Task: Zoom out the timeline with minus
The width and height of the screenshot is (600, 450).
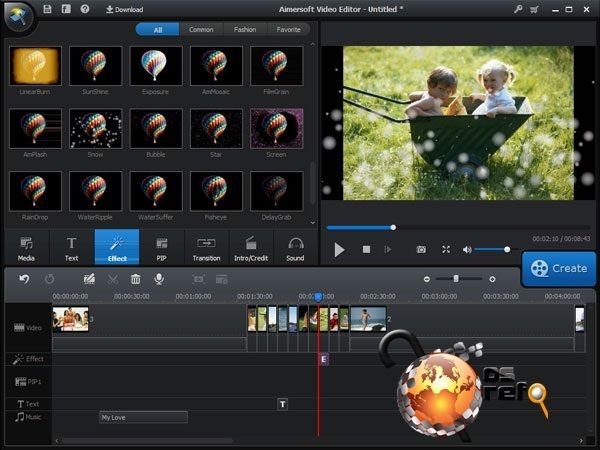Action: (x=427, y=279)
